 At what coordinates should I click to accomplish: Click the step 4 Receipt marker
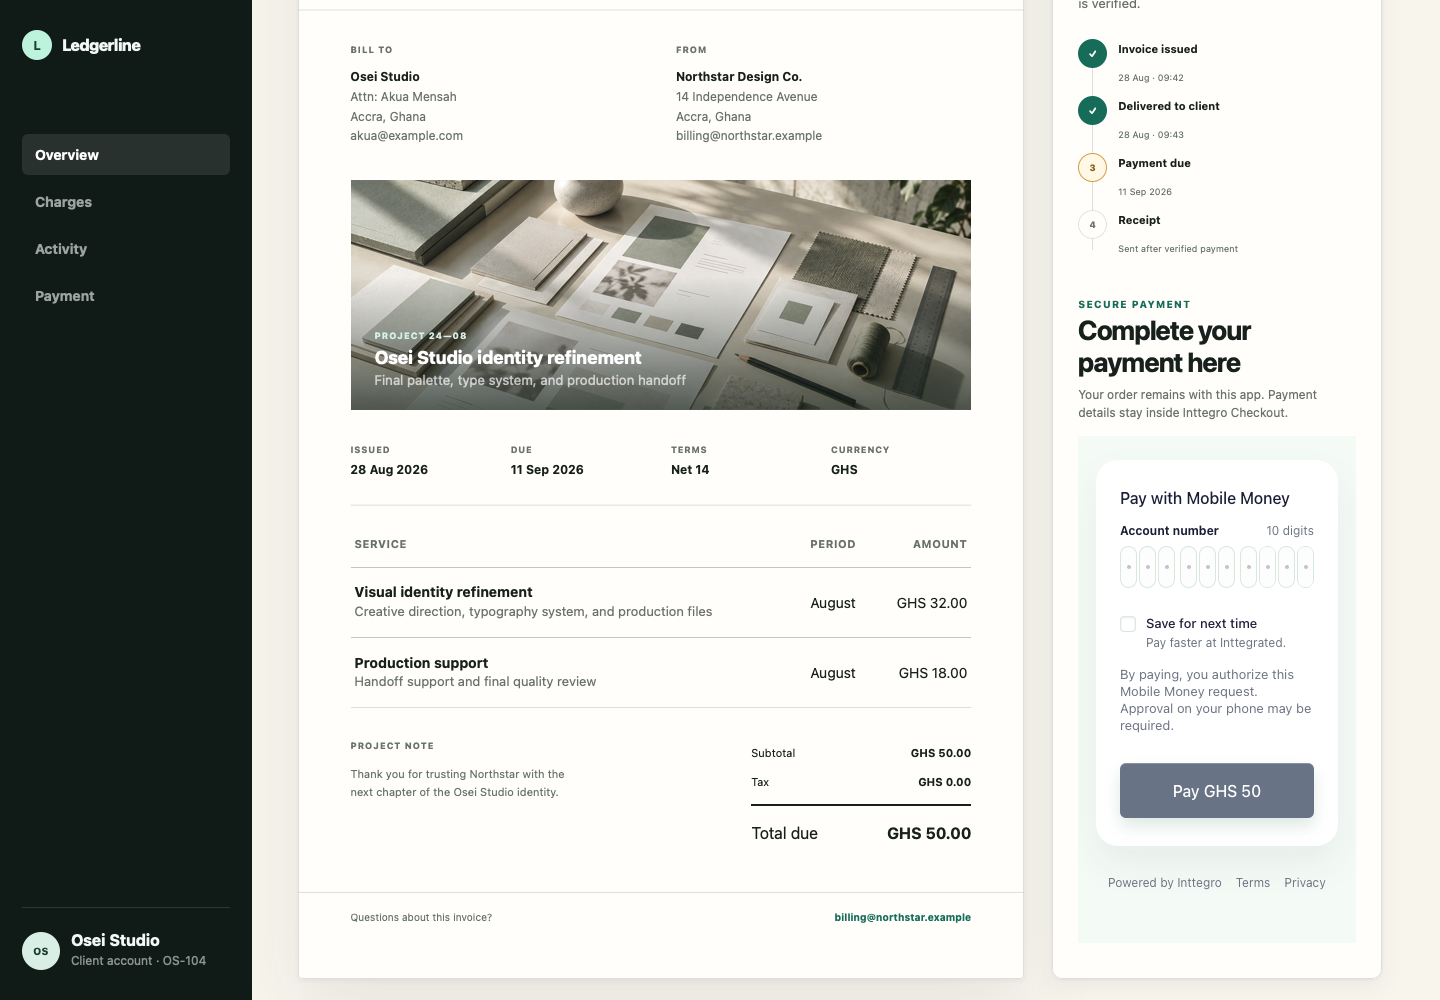[1092, 224]
